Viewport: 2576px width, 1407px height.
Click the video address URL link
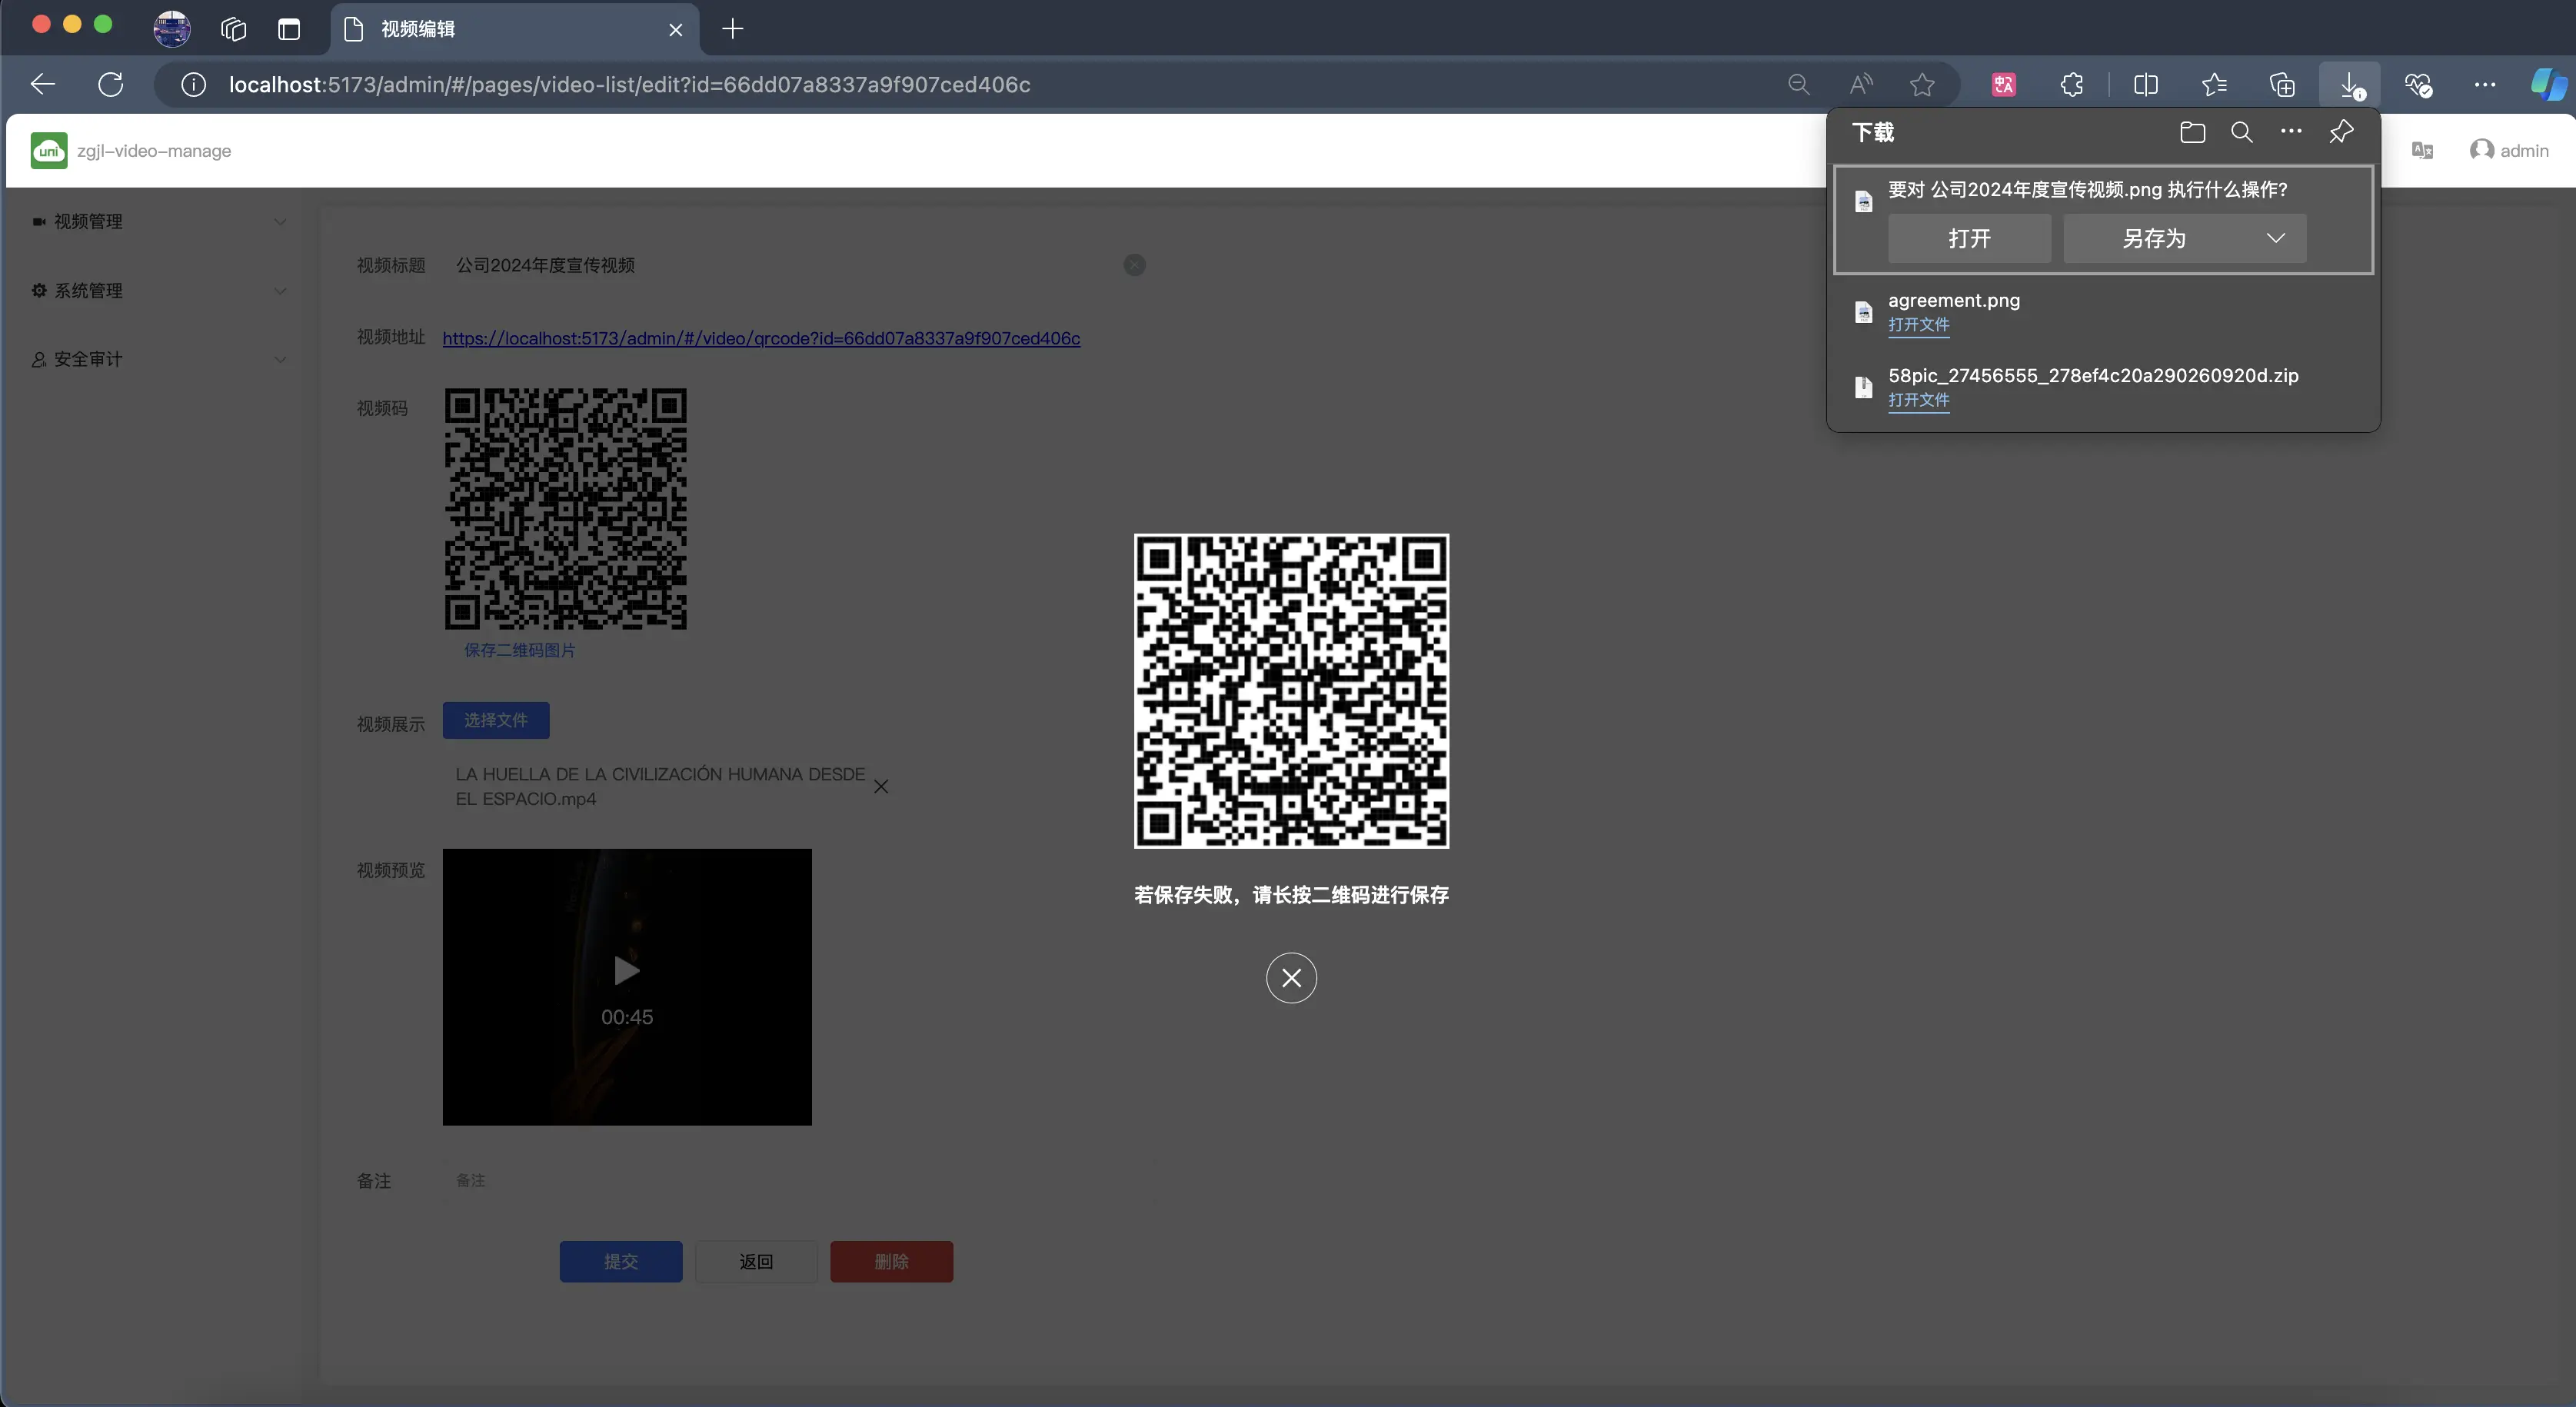(x=761, y=338)
